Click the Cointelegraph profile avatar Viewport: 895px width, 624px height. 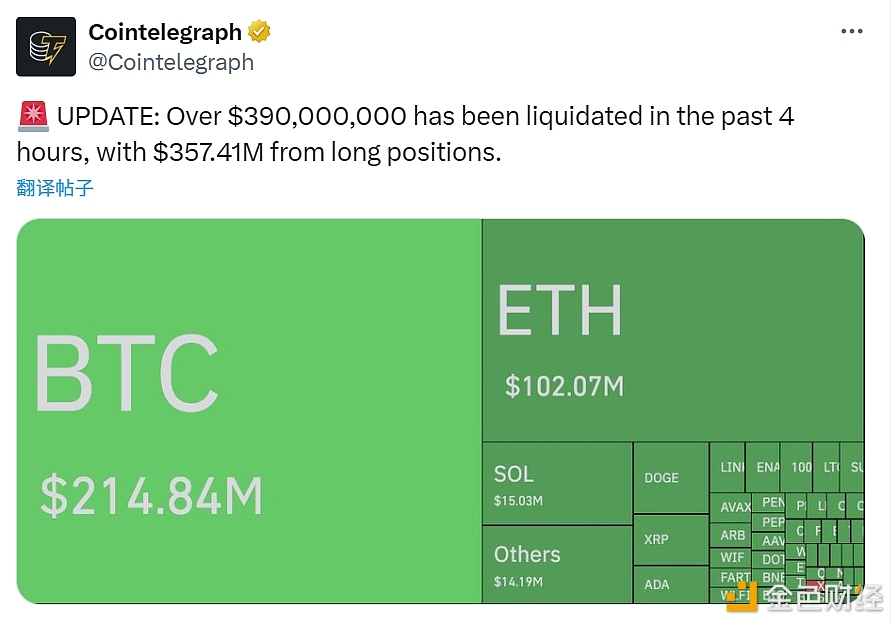(46, 47)
